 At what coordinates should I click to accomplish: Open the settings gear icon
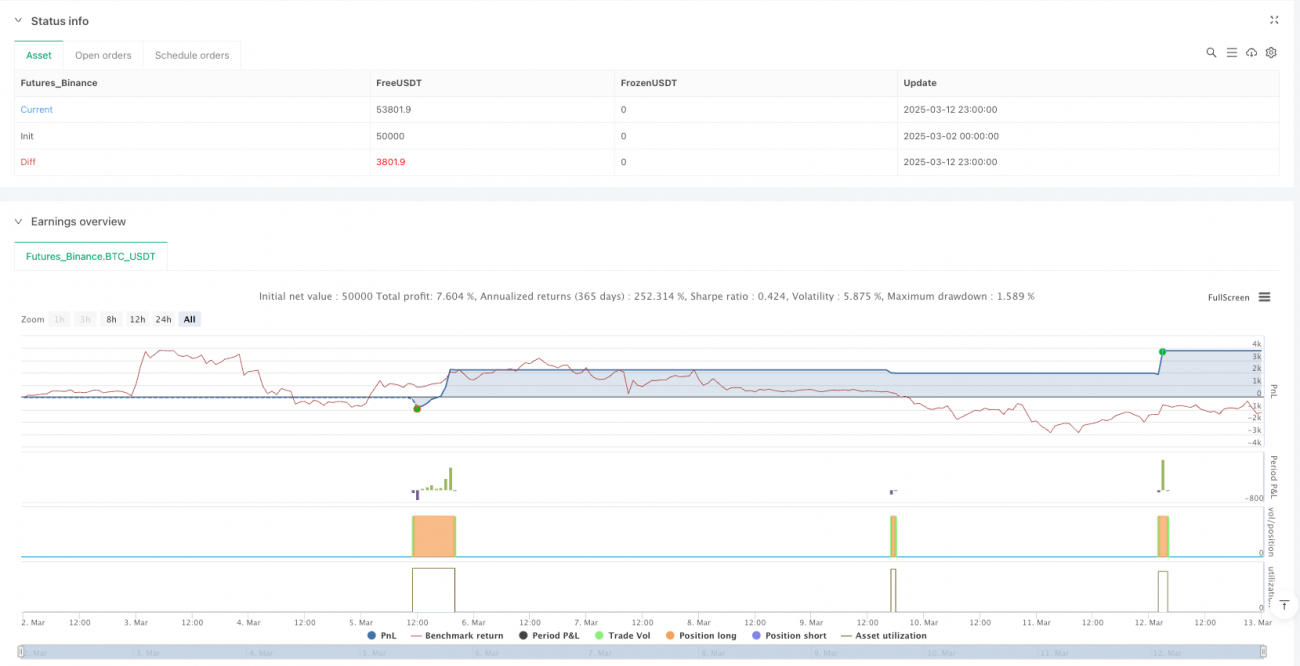(1271, 53)
